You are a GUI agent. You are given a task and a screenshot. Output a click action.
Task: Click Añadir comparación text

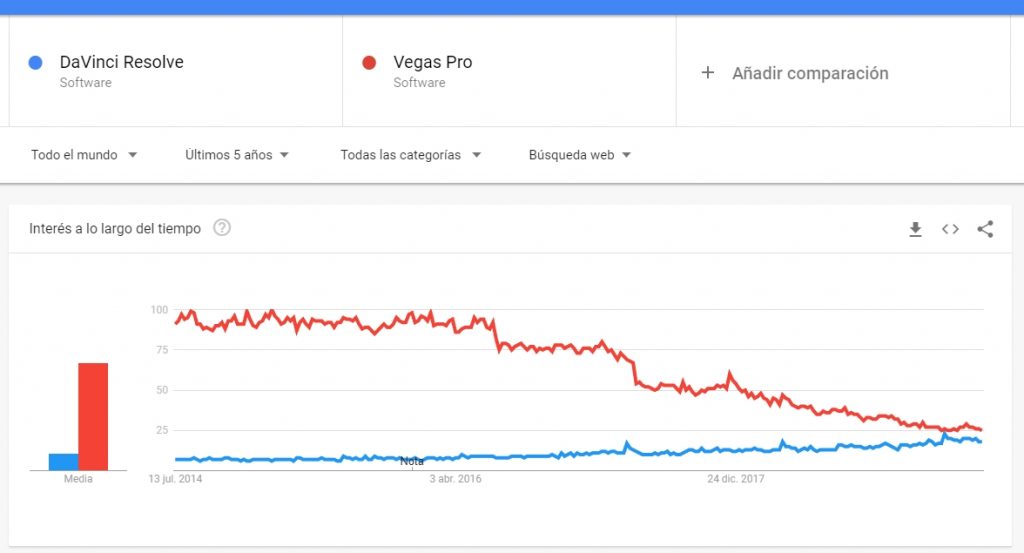[x=810, y=73]
